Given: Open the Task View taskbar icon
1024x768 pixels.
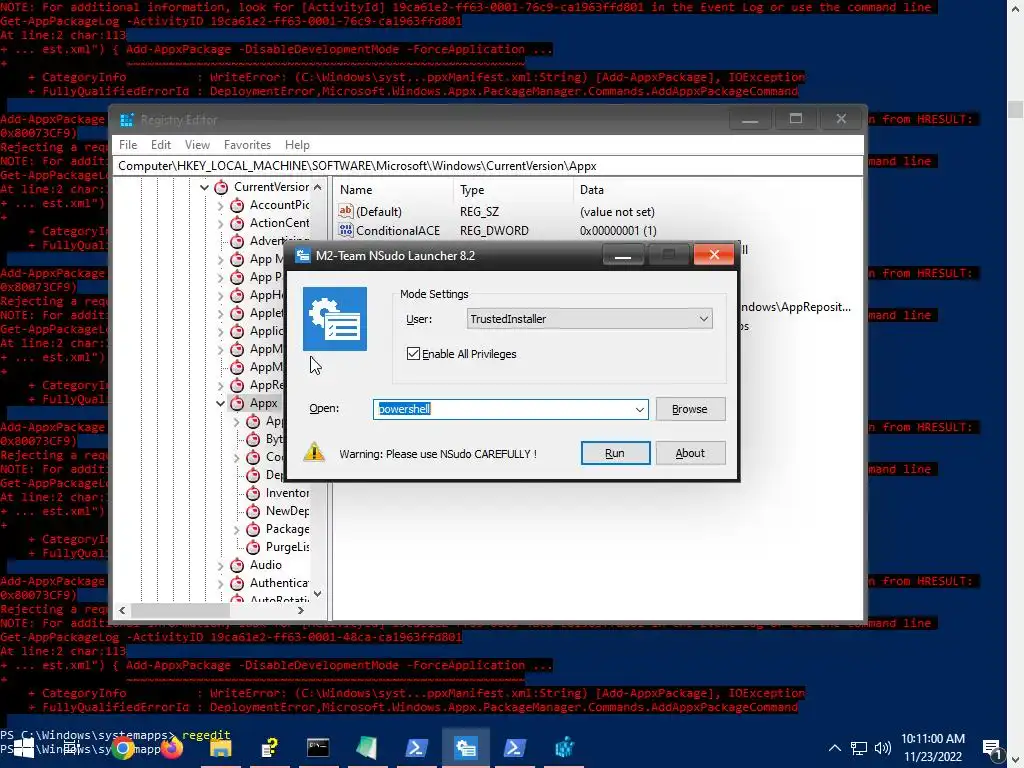Looking at the screenshot, I should [x=72, y=748].
